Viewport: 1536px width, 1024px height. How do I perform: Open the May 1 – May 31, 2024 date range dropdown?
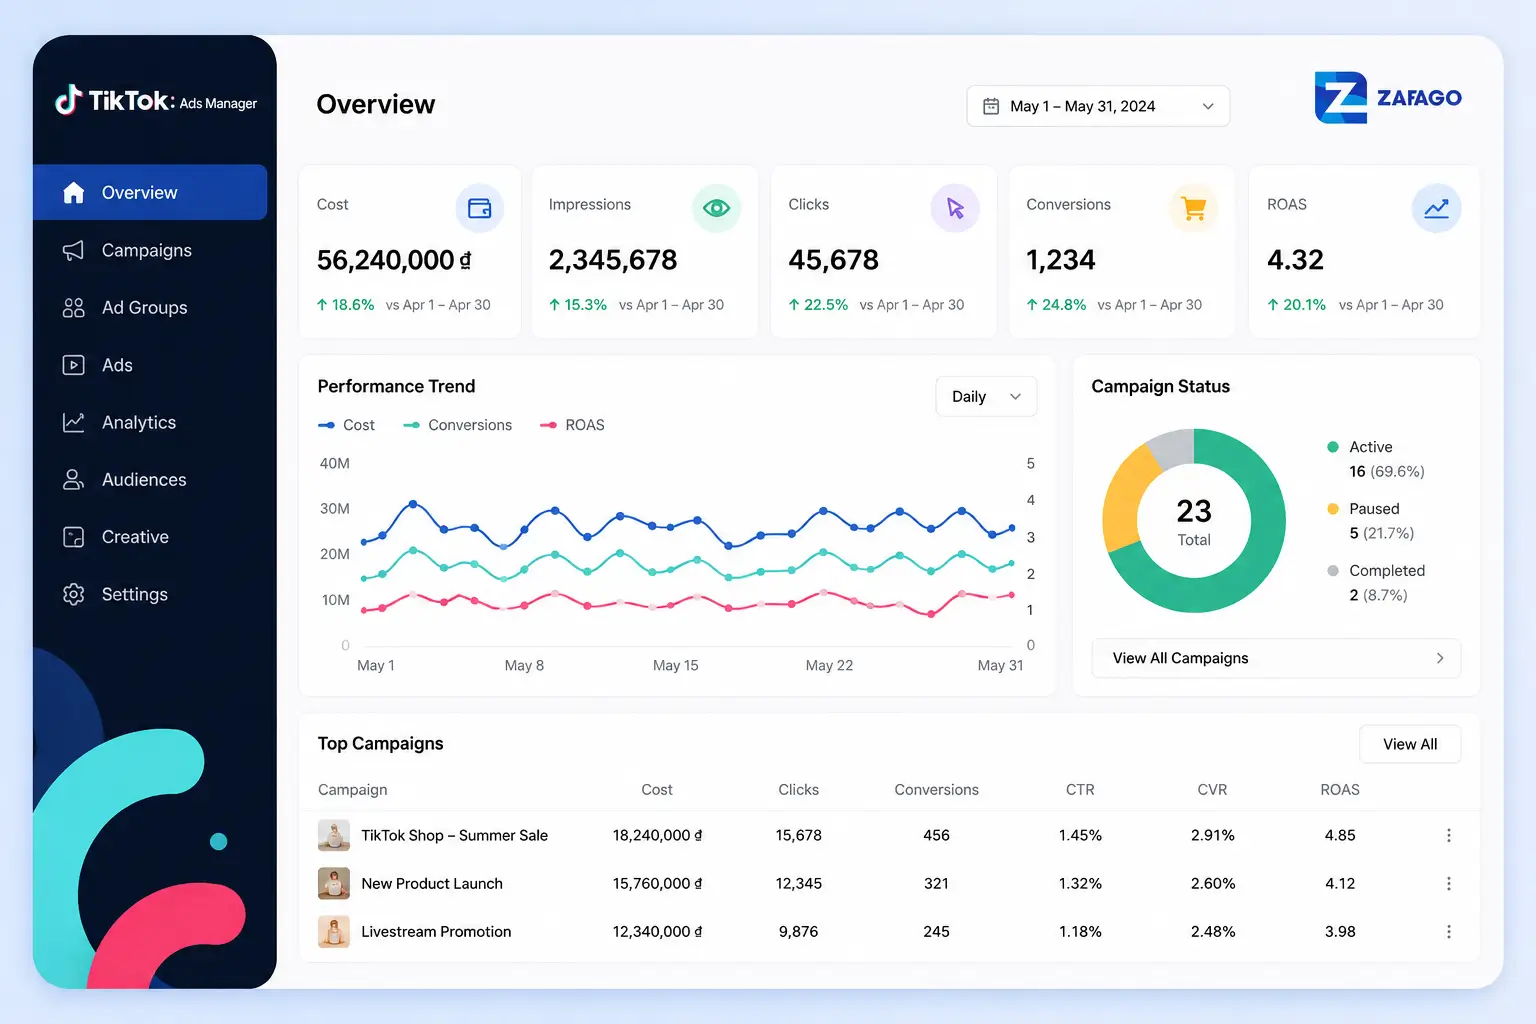pyautogui.click(x=1098, y=106)
